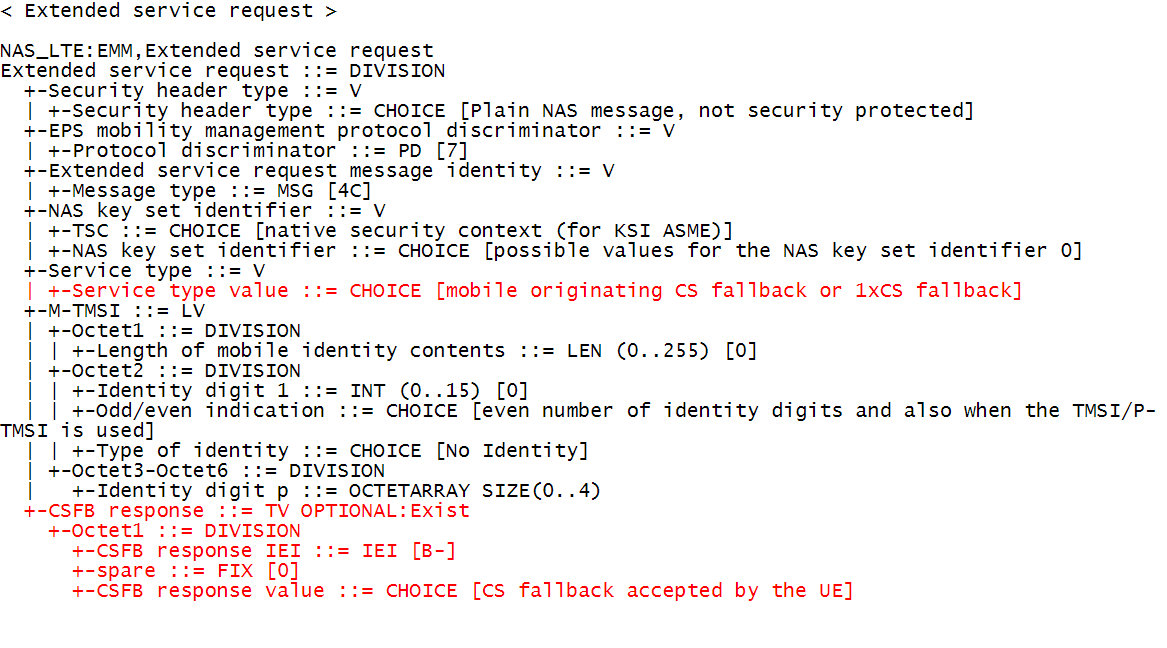
Task: Click the Protocol discriminator PD [7] entry
Action: click(x=258, y=151)
